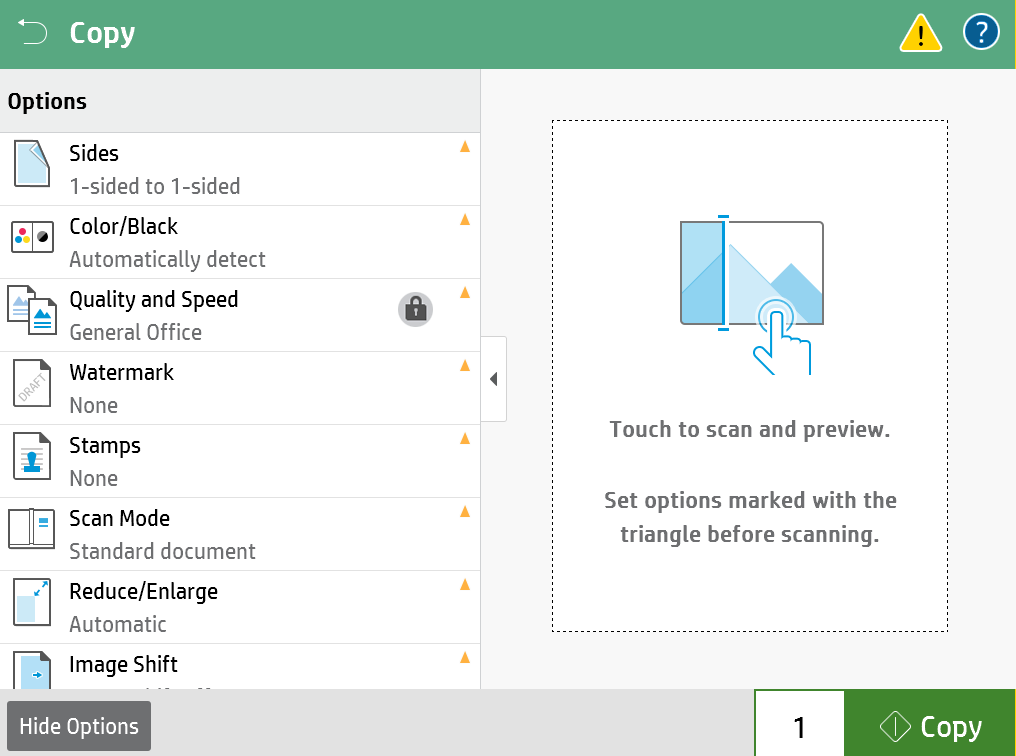Tap the Scan Mode book icon
This screenshot has height=756, width=1016.
(31, 529)
